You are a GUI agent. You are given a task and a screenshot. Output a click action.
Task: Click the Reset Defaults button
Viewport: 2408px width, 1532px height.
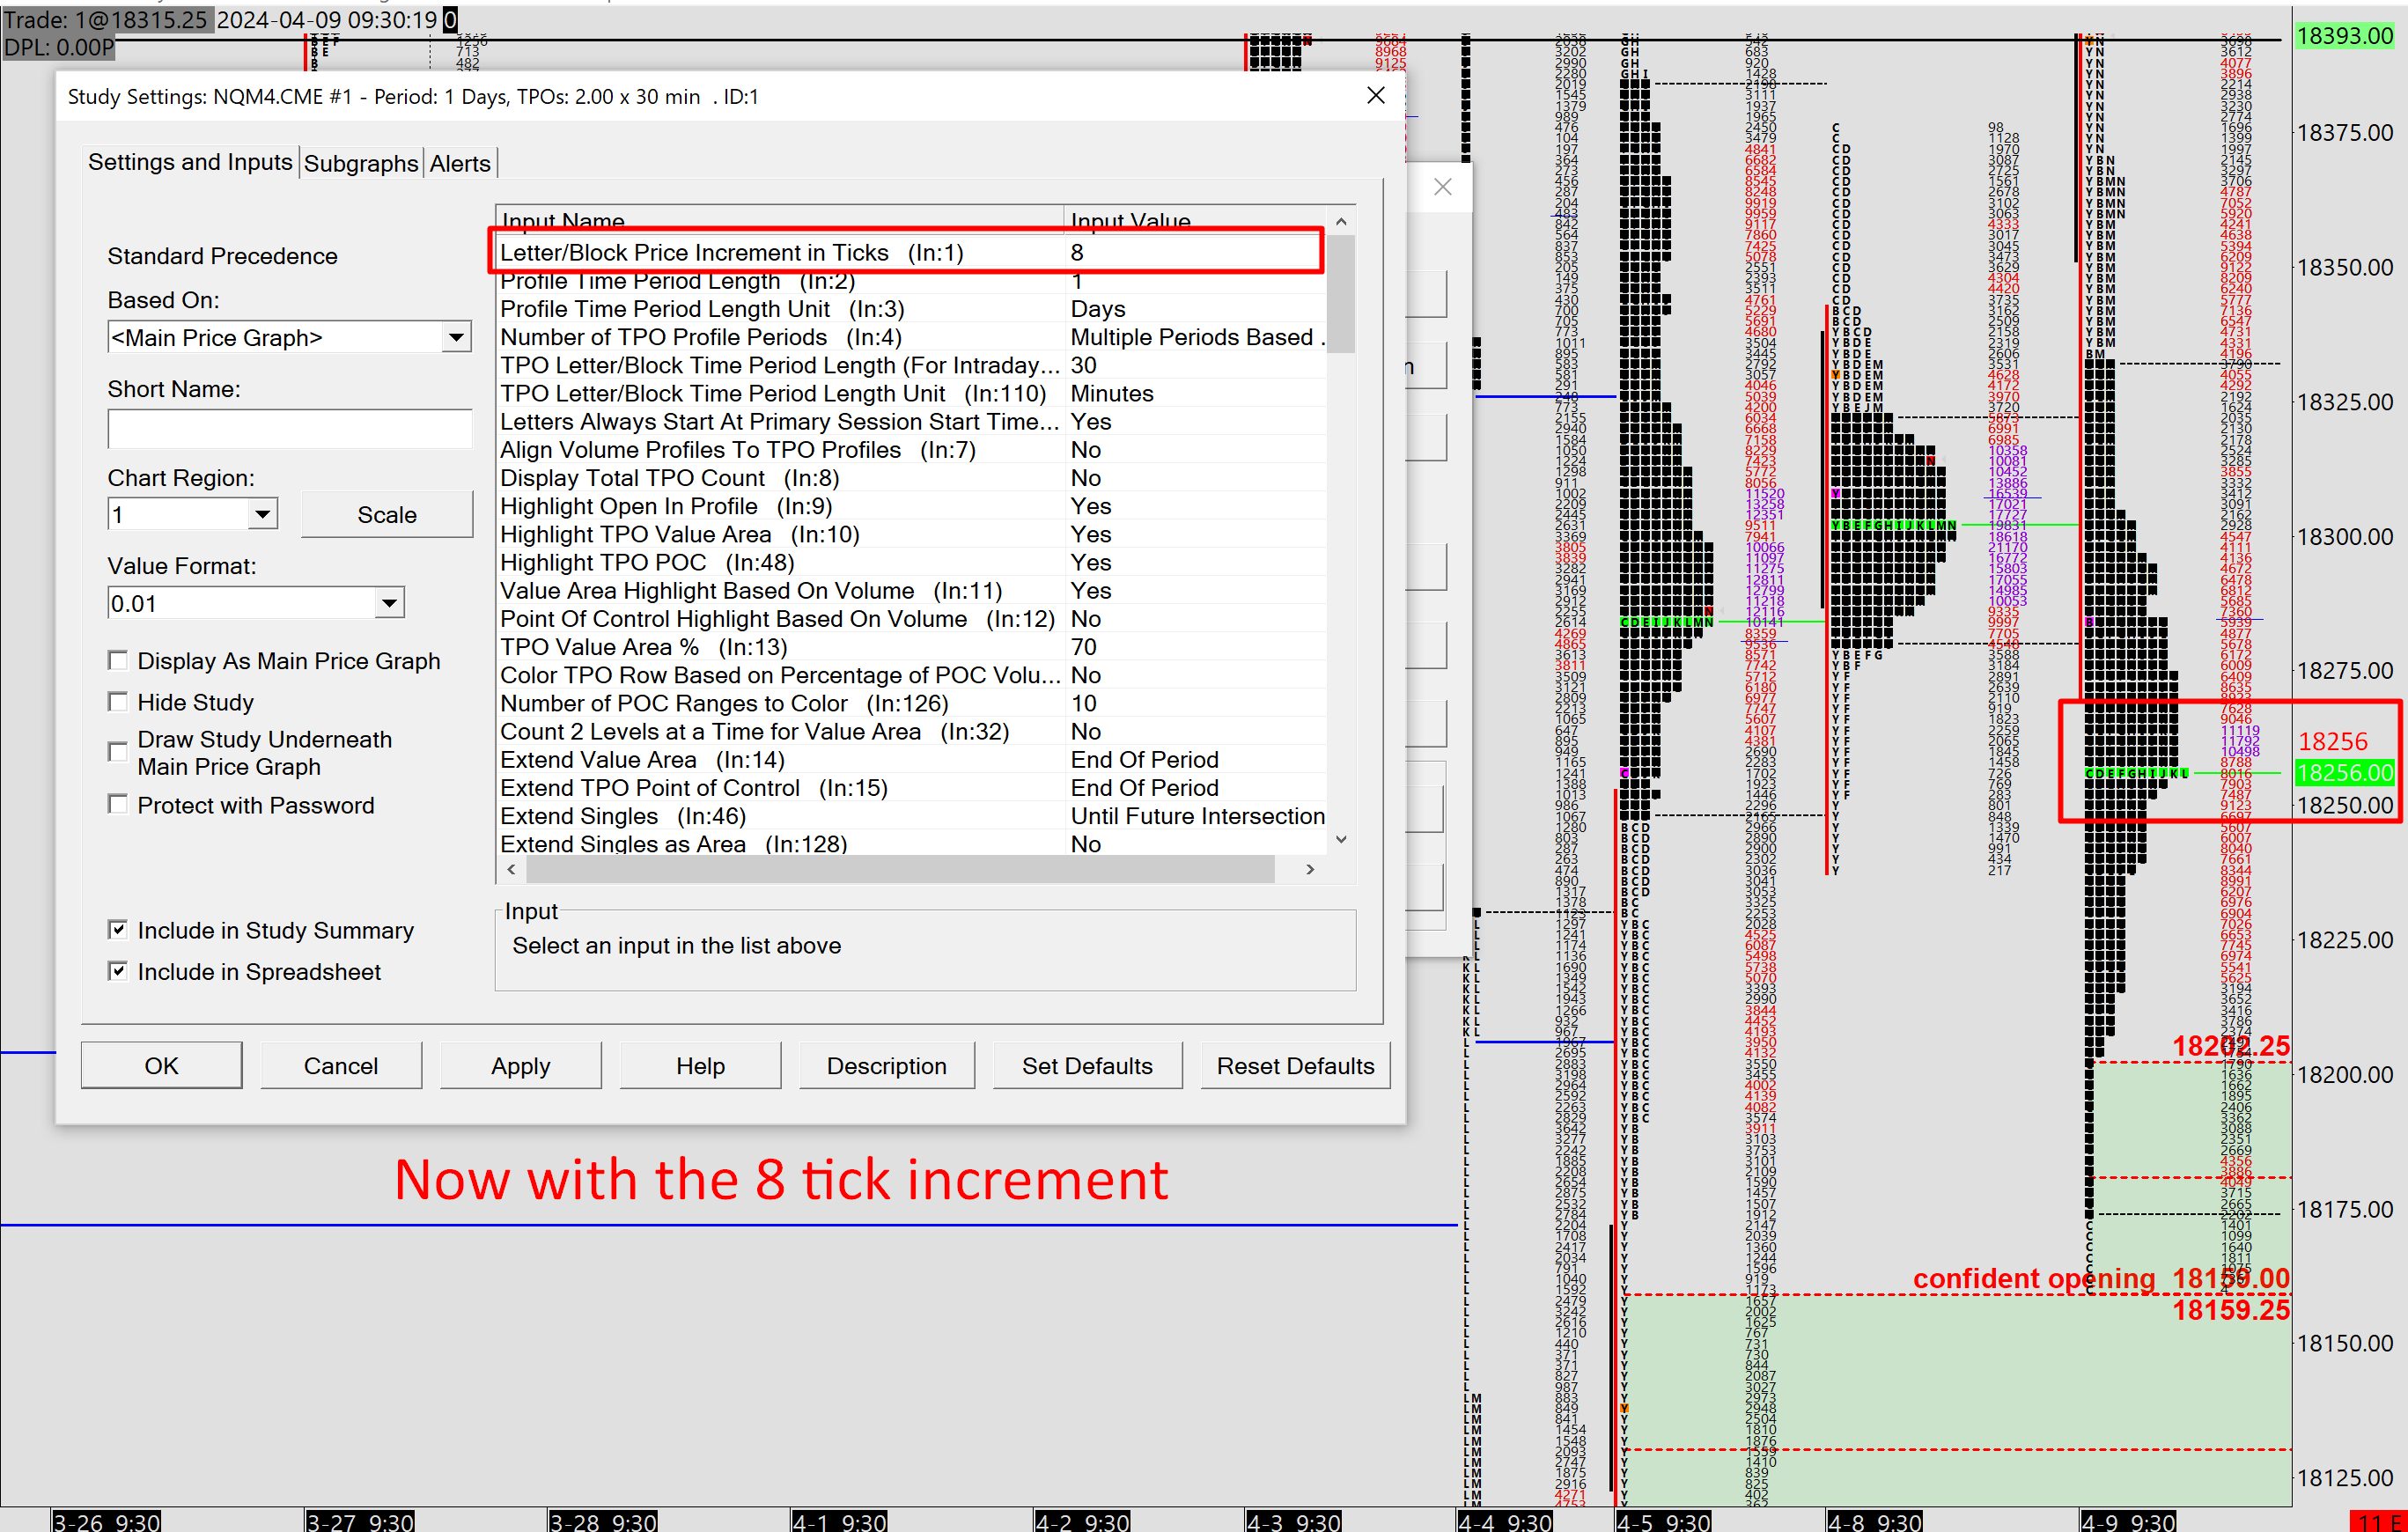coord(1294,1065)
